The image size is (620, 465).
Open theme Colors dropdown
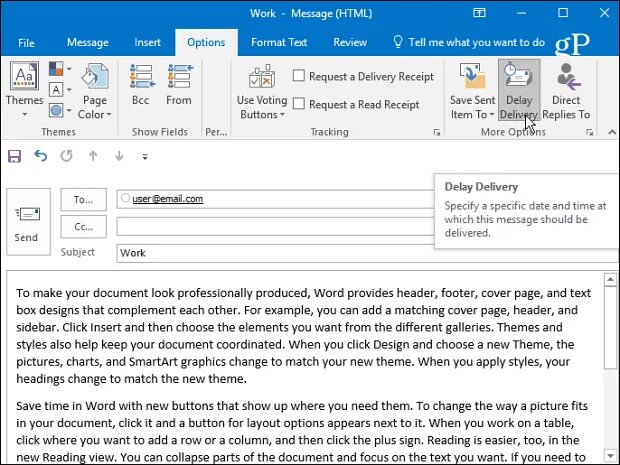click(60, 69)
